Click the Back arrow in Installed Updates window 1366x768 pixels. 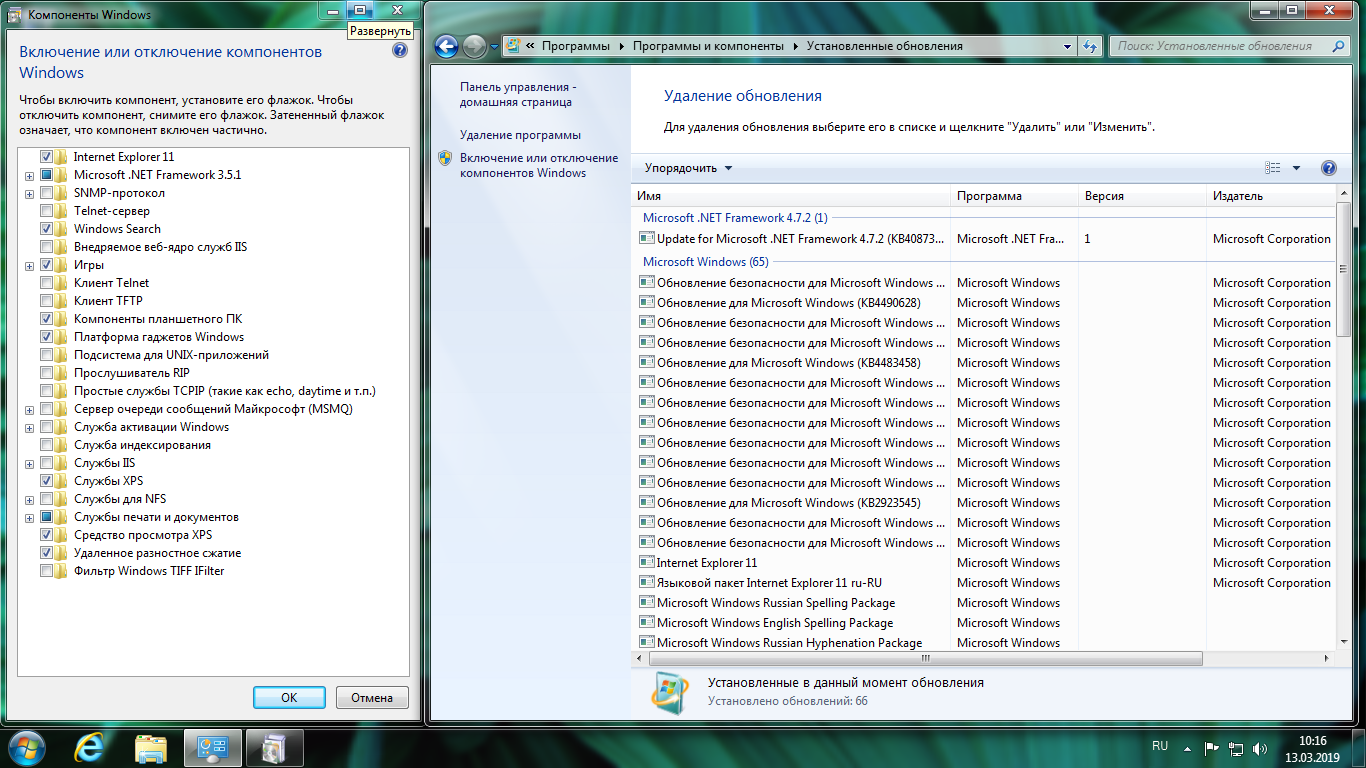click(x=447, y=46)
